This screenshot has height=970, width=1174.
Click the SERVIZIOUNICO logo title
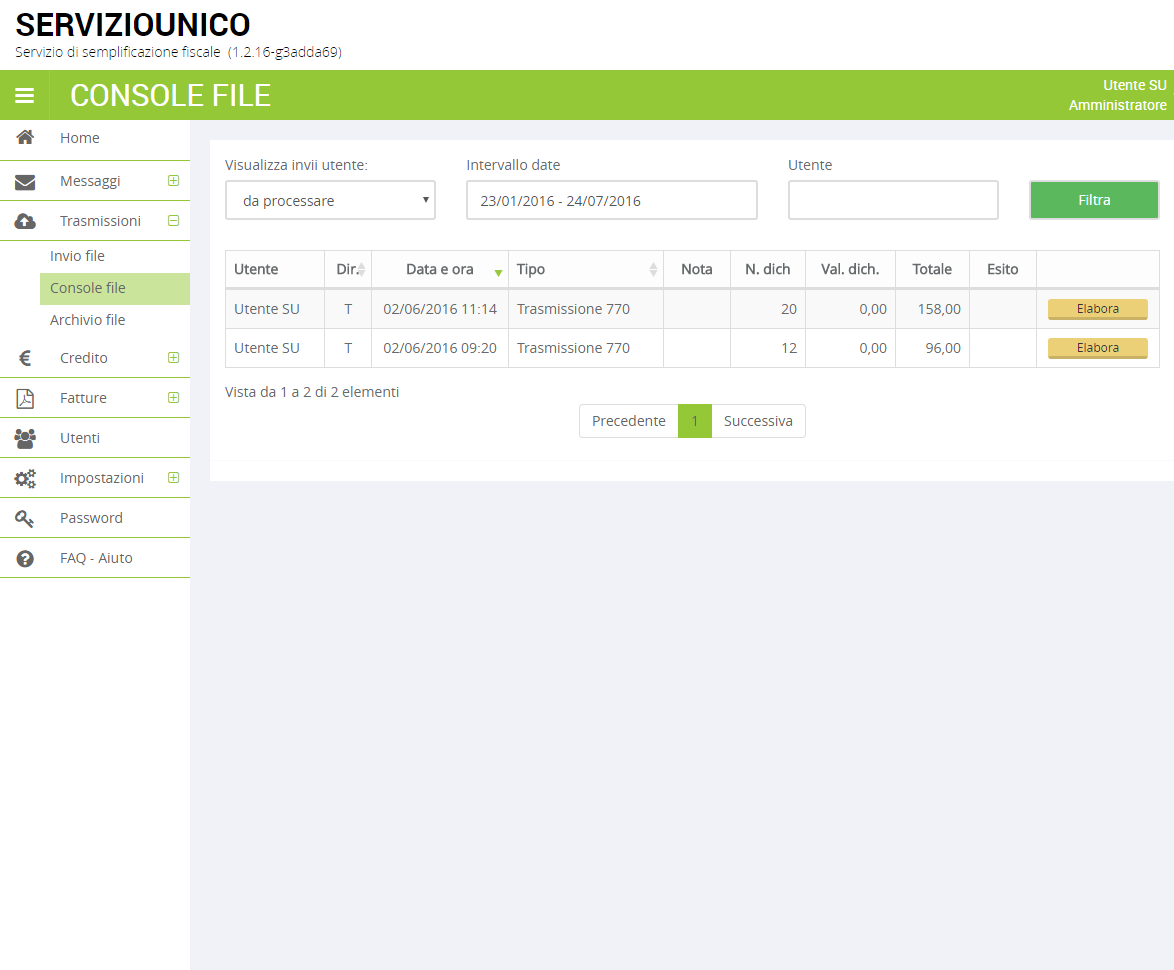click(x=133, y=25)
